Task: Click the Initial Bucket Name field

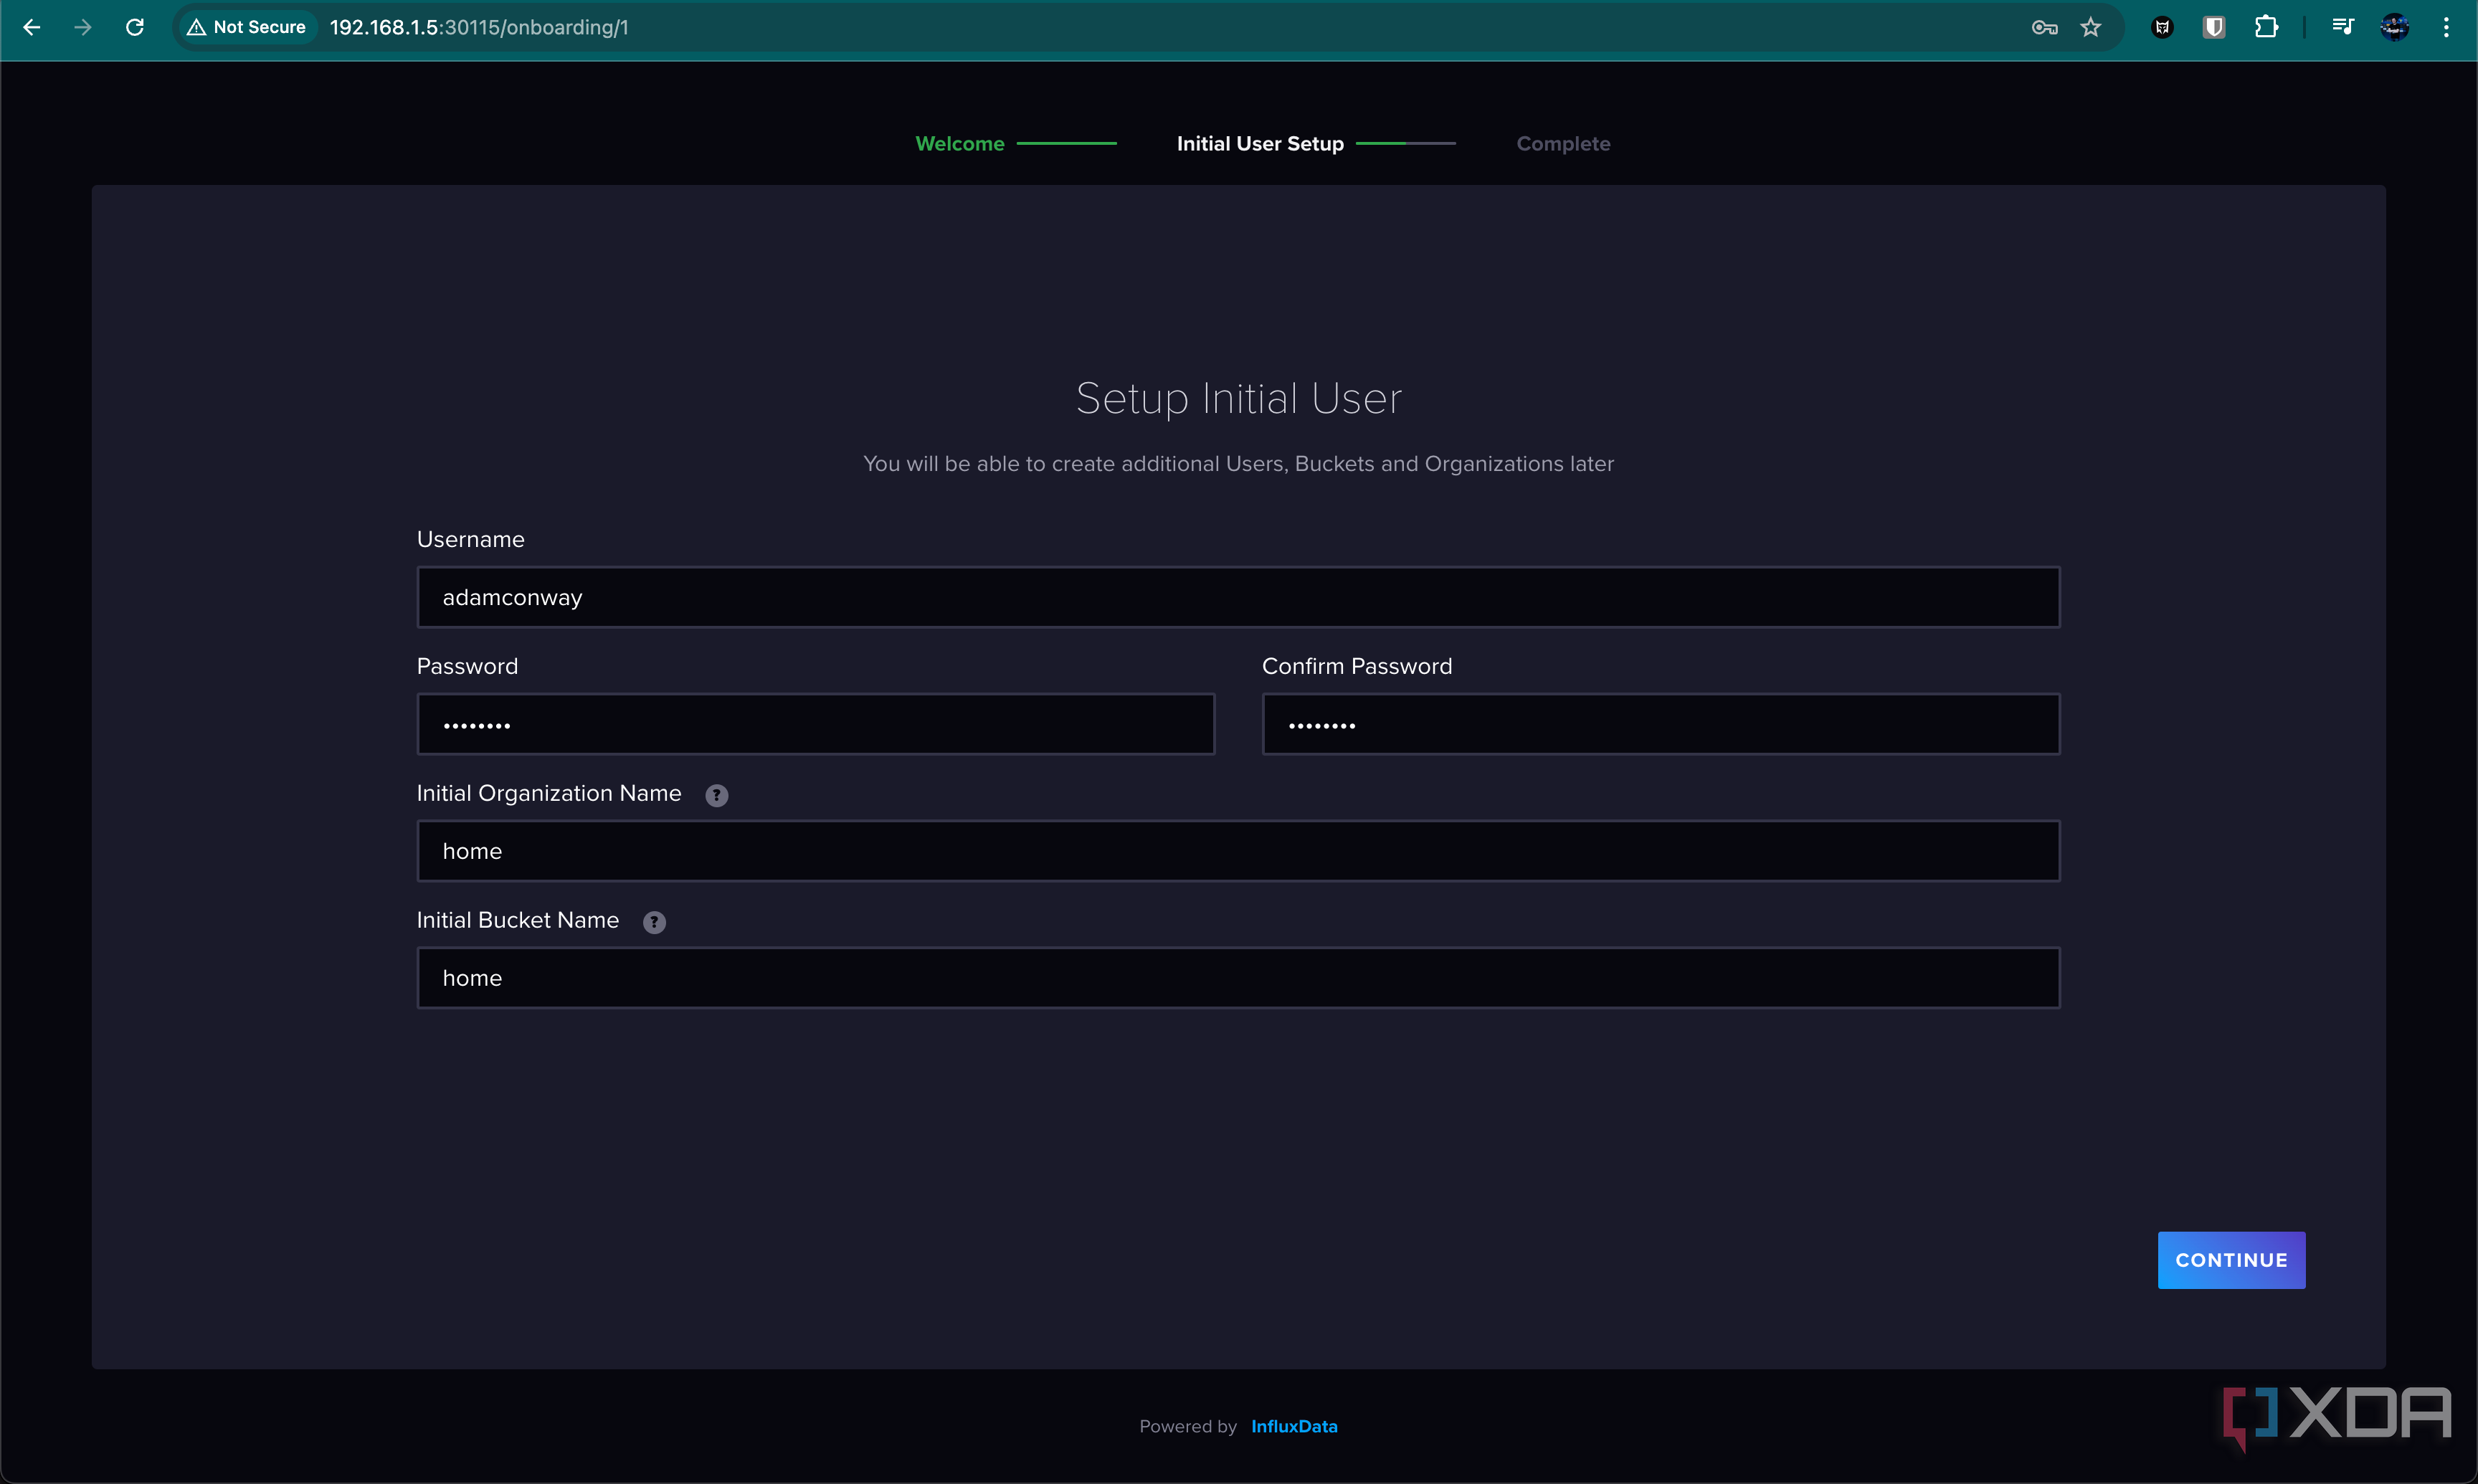Action: click(1238, 979)
